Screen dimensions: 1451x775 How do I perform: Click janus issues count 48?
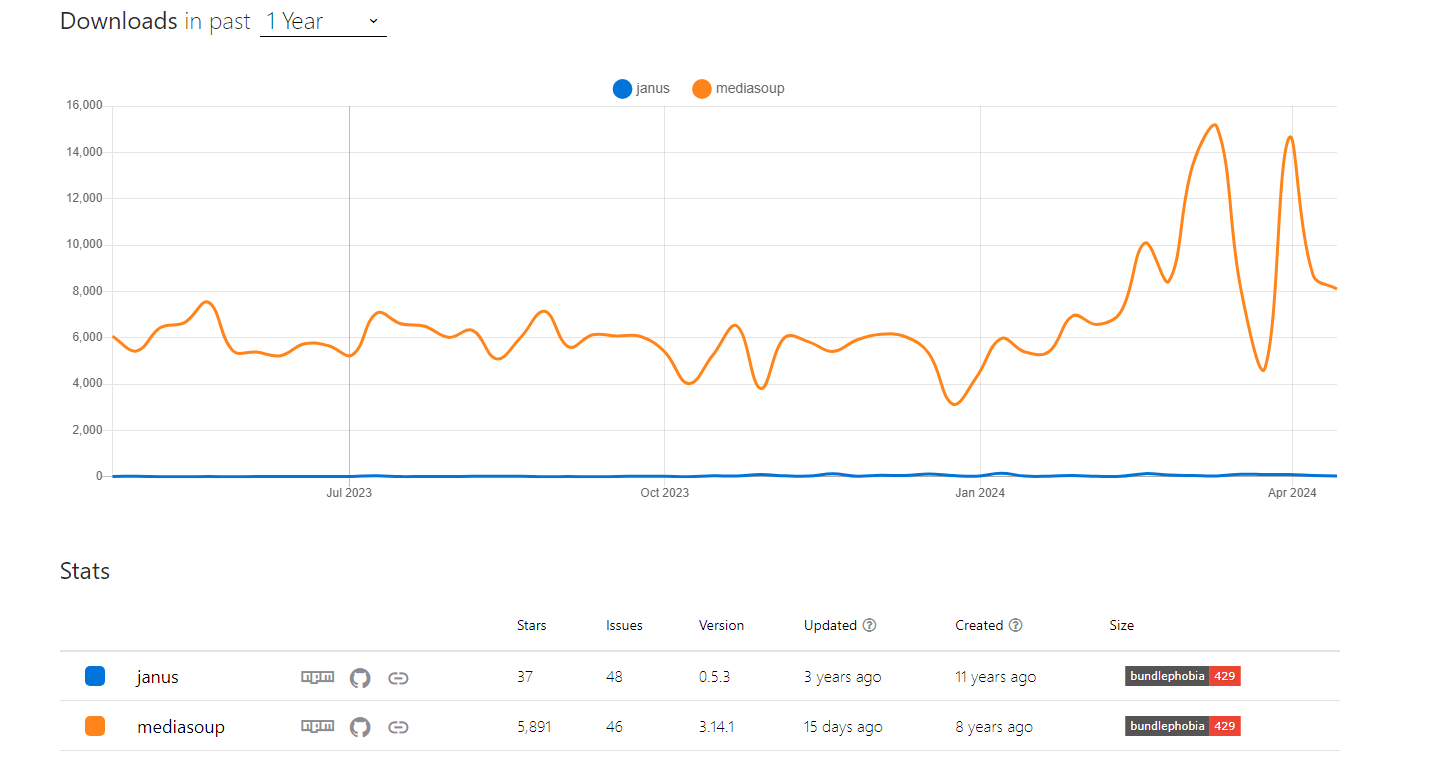[x=614, y=677]
